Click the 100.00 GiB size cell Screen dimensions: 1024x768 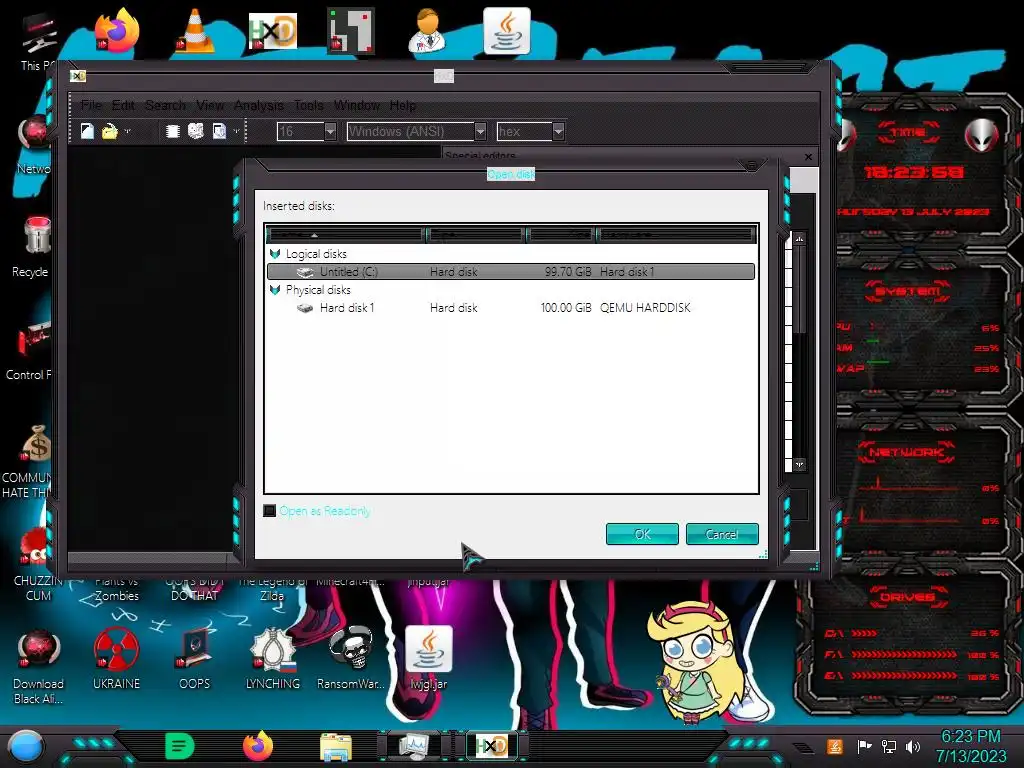pyautogui.click(x=566, y=308)
